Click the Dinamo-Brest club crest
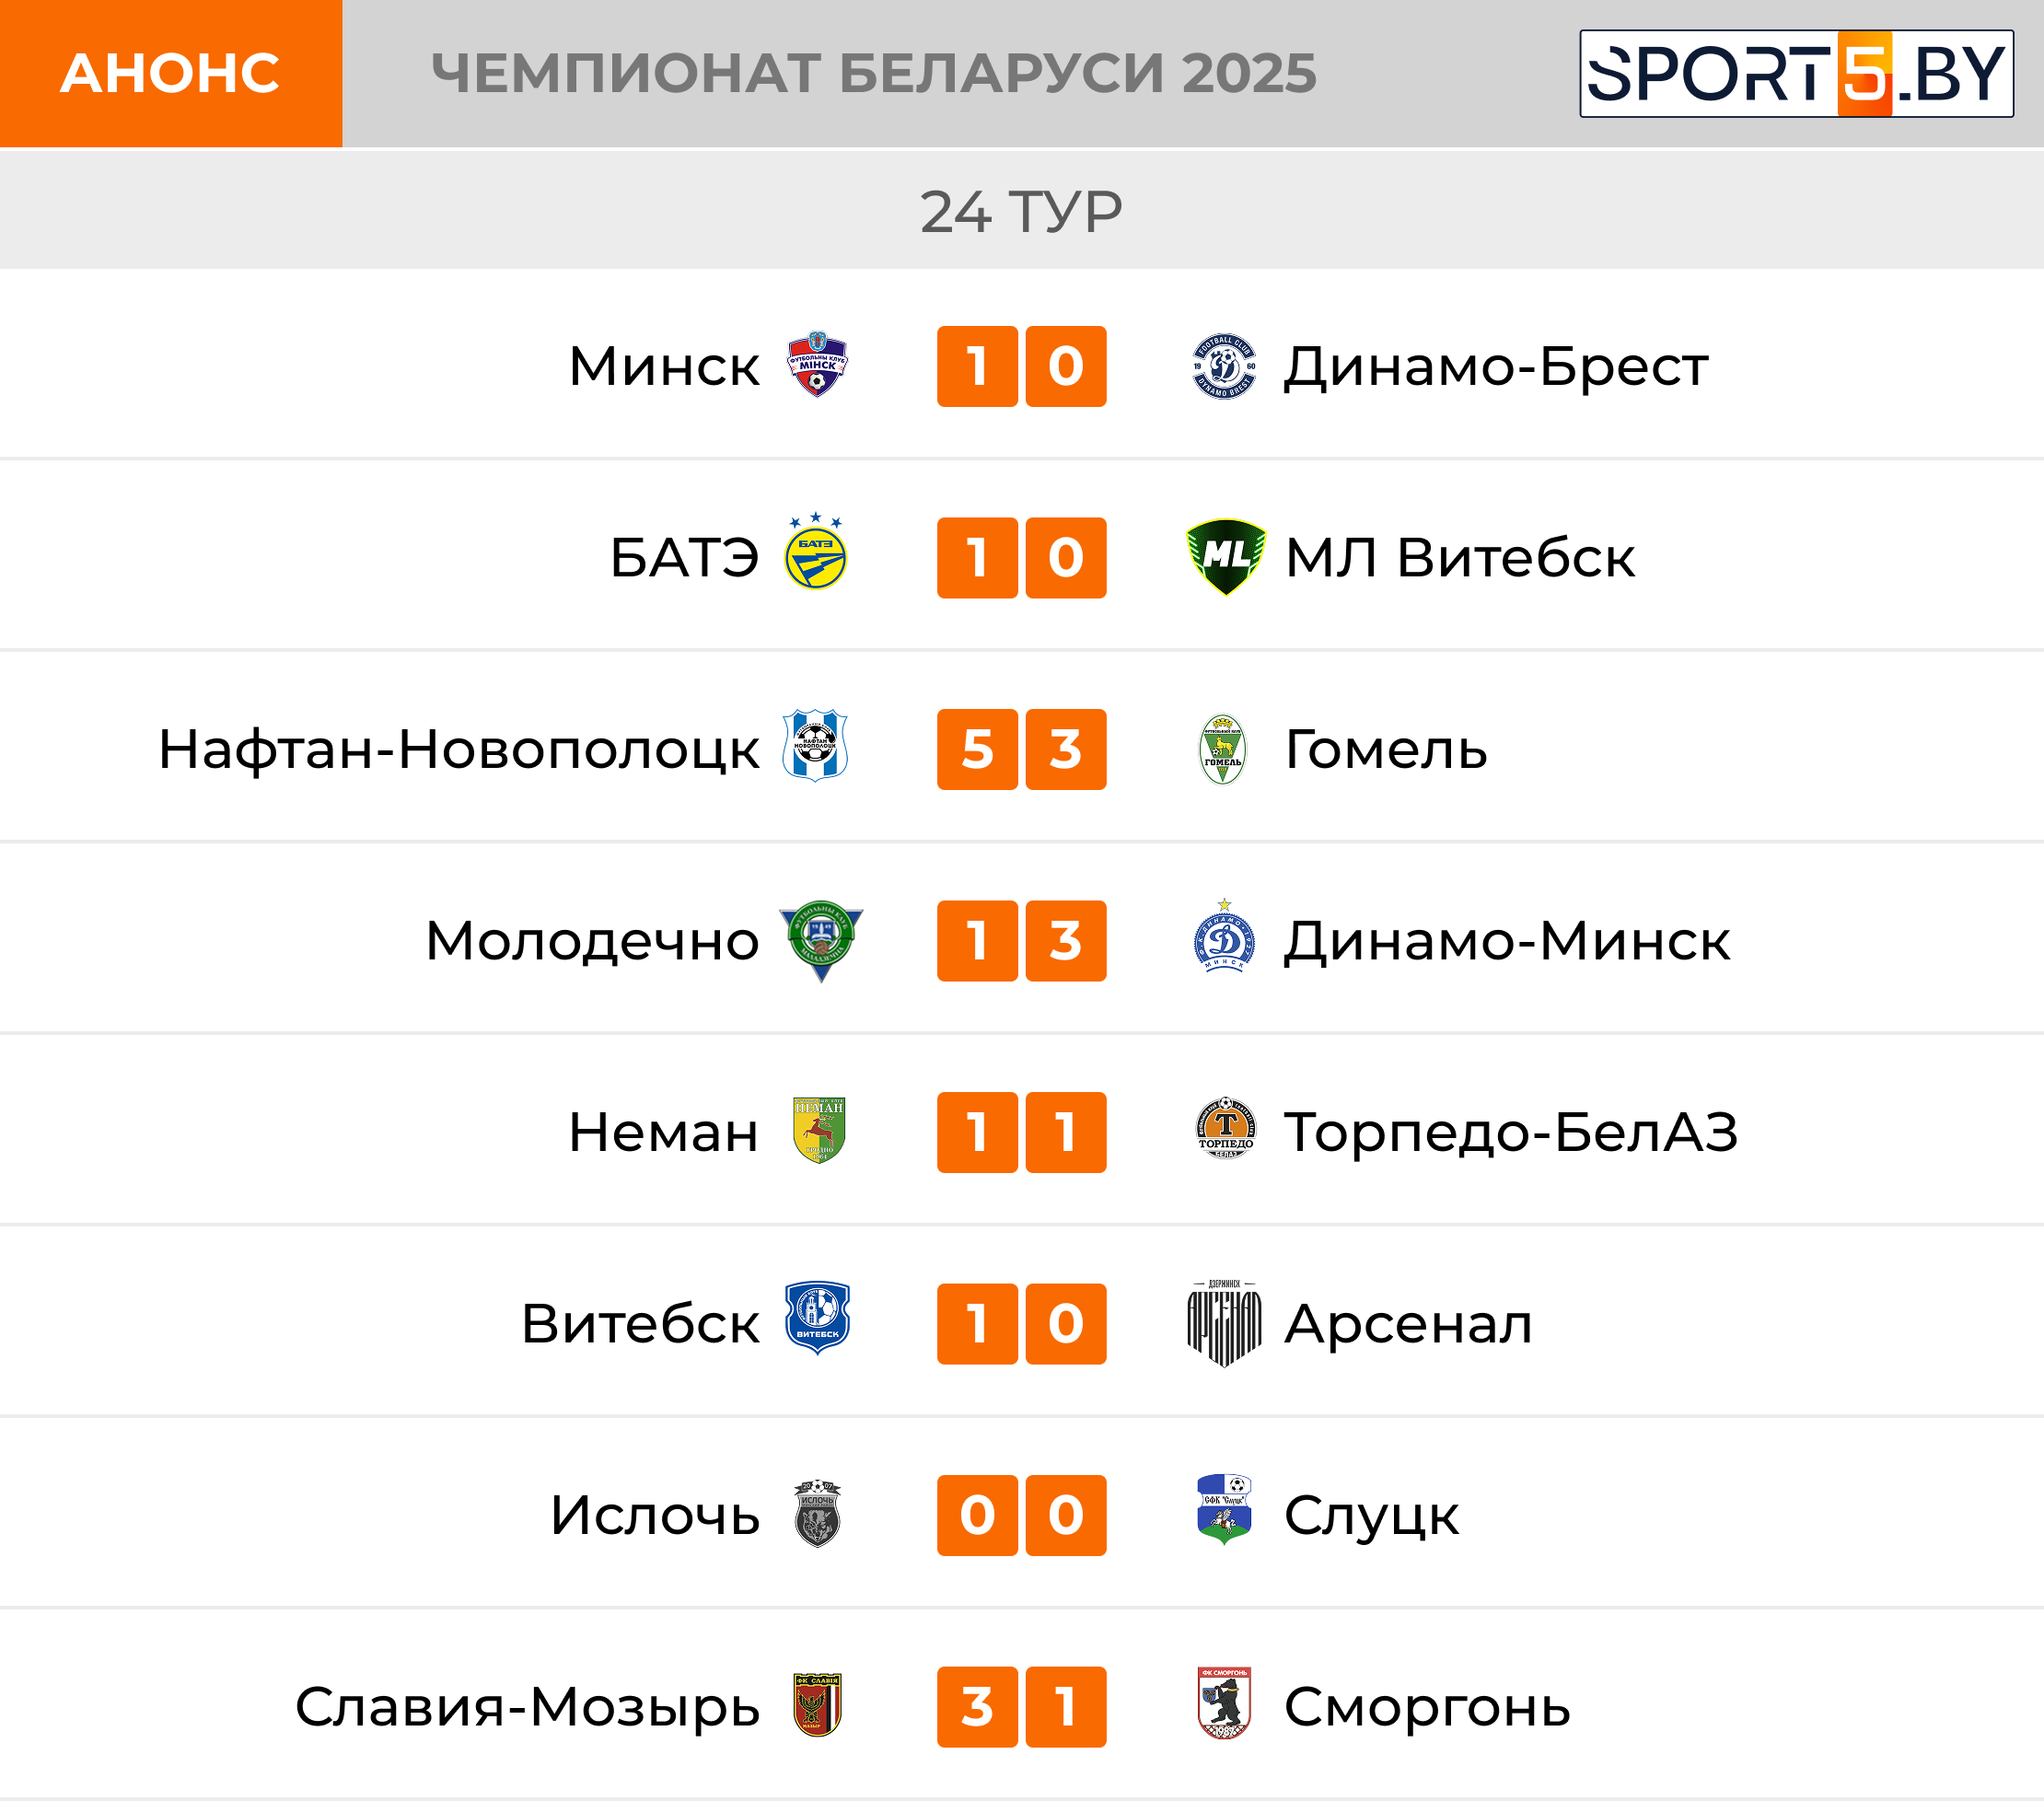 pos(1224,366)
